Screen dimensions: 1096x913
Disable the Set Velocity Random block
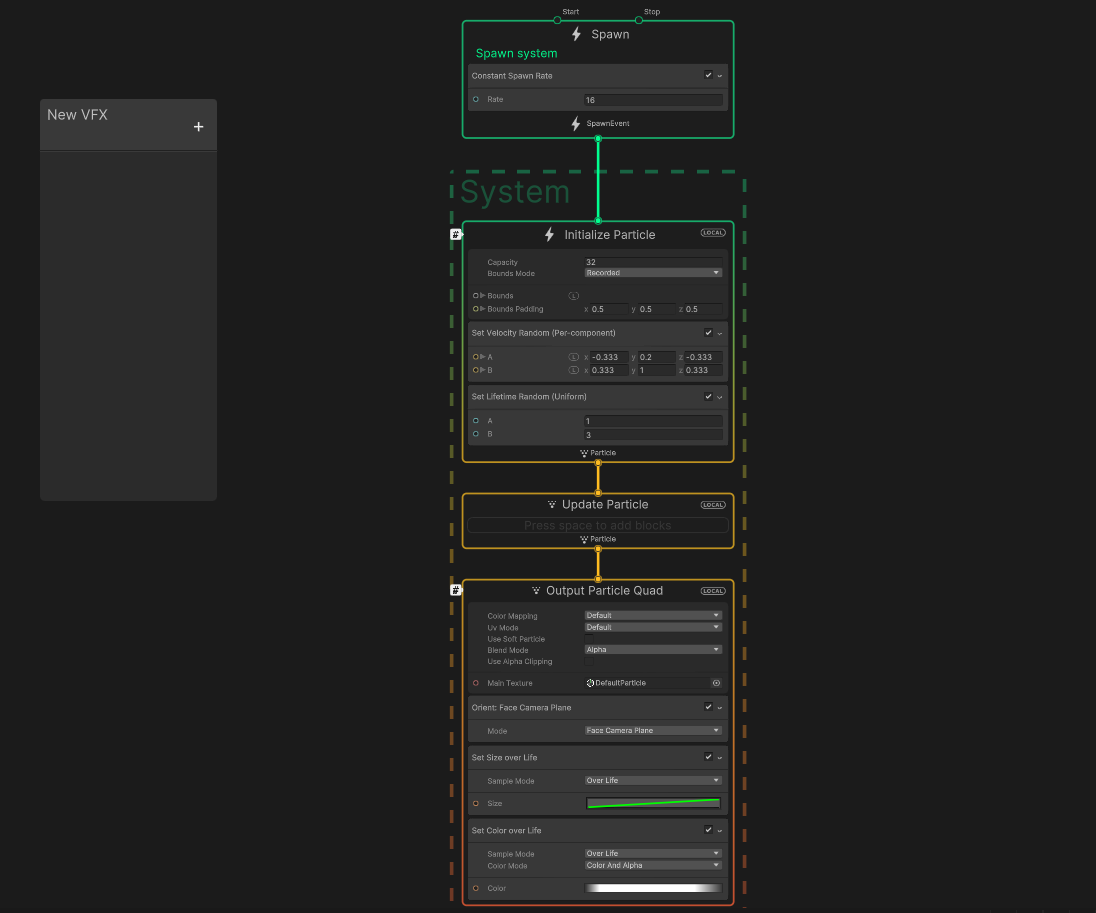point(708,333)
